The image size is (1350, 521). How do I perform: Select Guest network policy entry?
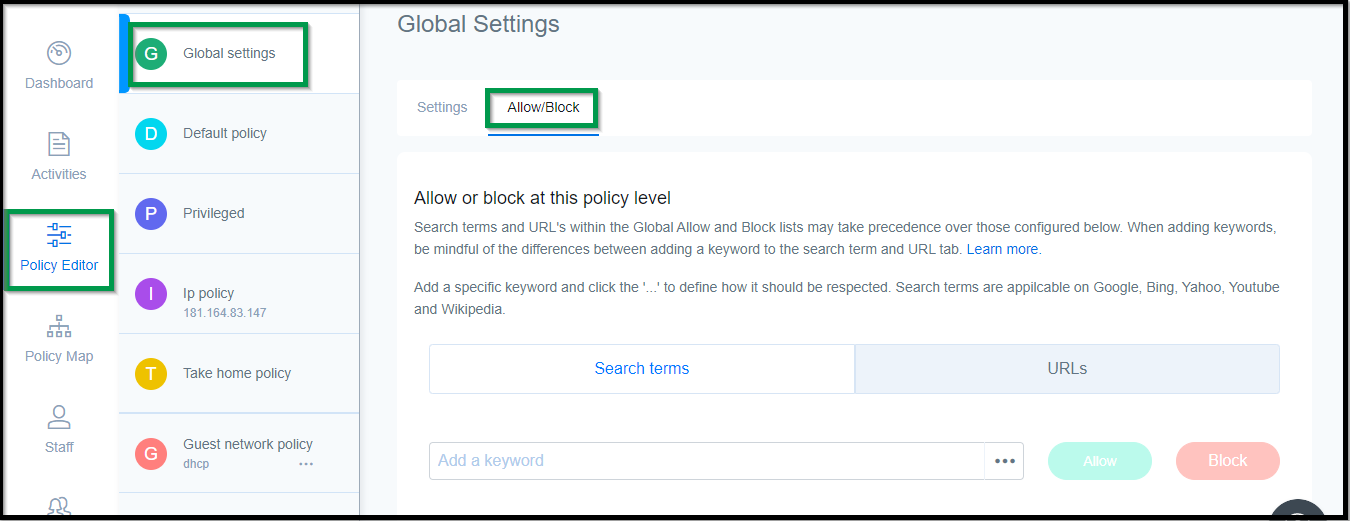[239, 453]
